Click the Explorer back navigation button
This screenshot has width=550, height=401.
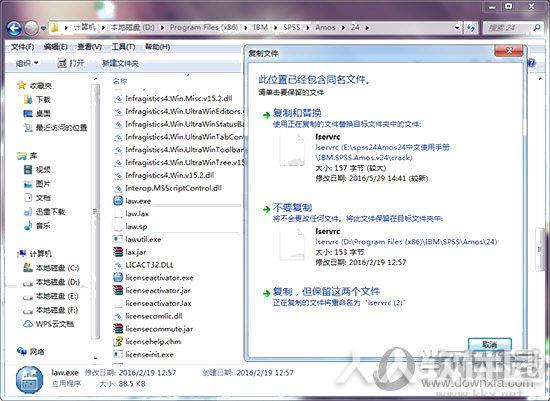point(14,28)
